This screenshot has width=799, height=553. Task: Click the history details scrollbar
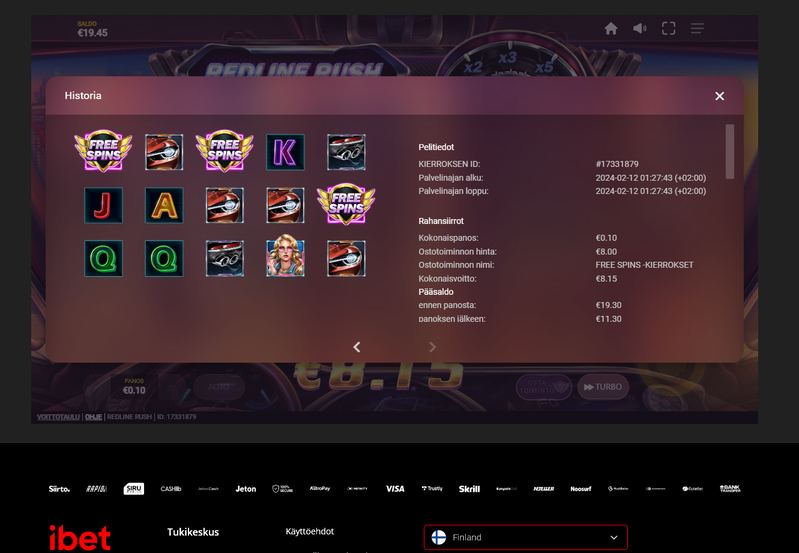730,151
